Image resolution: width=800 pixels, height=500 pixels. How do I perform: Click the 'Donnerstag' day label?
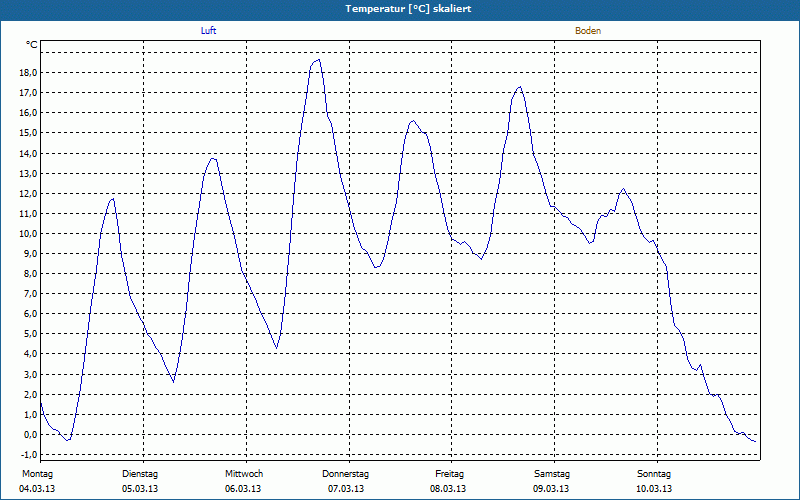click(345, 474)
